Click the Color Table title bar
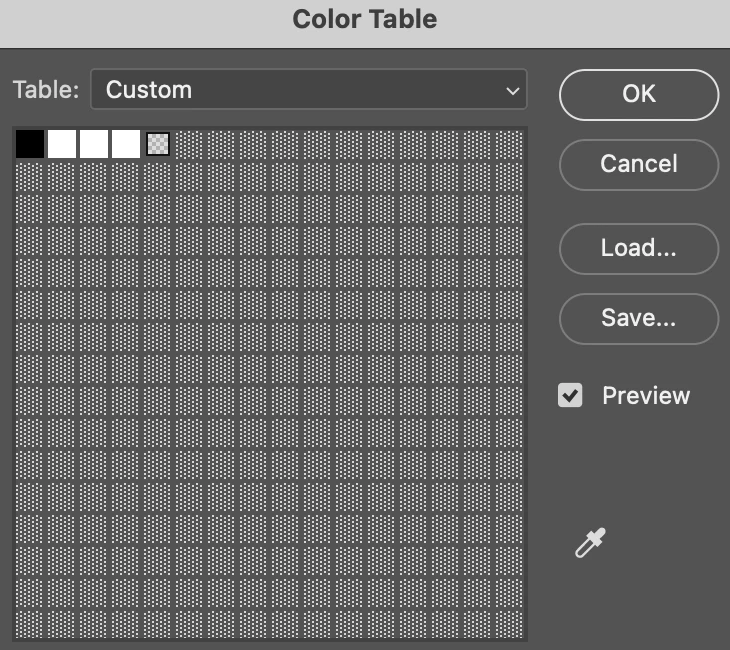This screenshot has height=650, width=730. [x=365, y=20]
